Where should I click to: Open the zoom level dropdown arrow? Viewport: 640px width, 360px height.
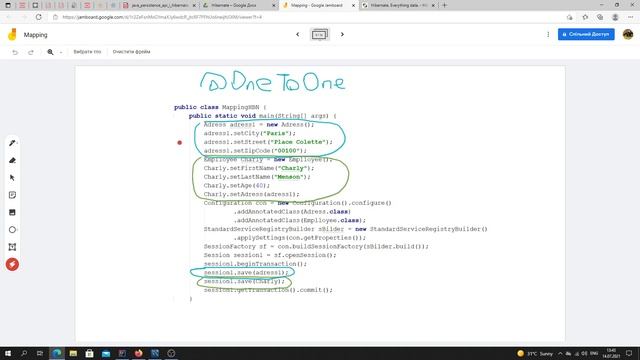click(61, 52)
